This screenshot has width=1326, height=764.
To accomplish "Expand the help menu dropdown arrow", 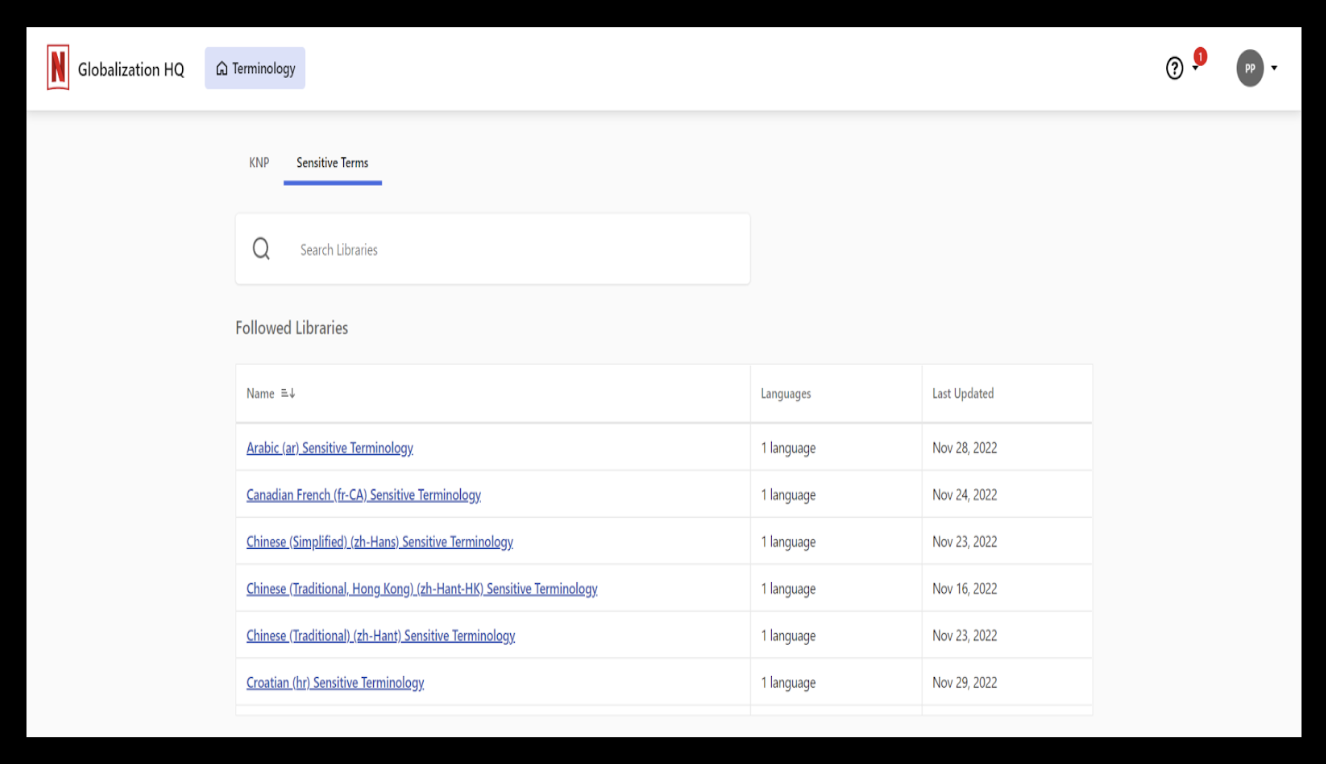I will pos(1195,69).
